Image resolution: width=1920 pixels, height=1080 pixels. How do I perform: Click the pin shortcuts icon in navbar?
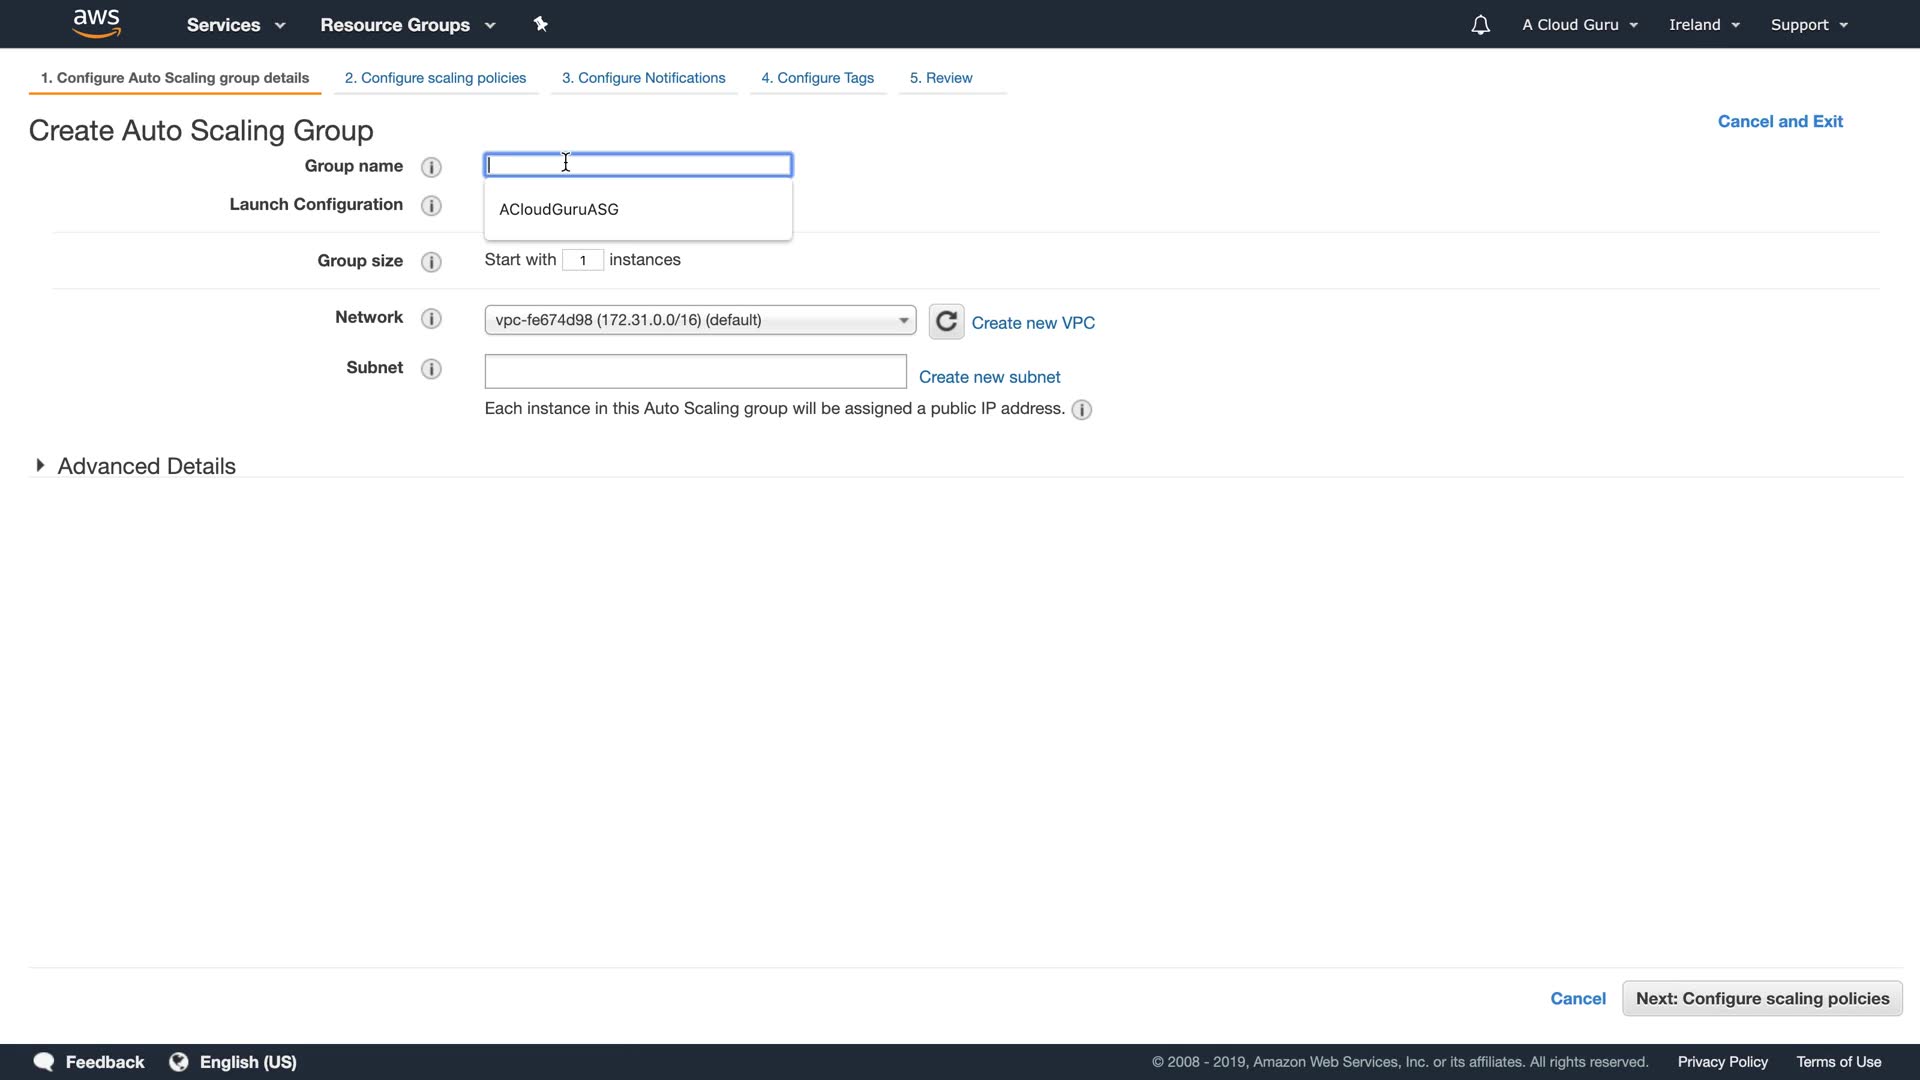[x=541, y=24]
